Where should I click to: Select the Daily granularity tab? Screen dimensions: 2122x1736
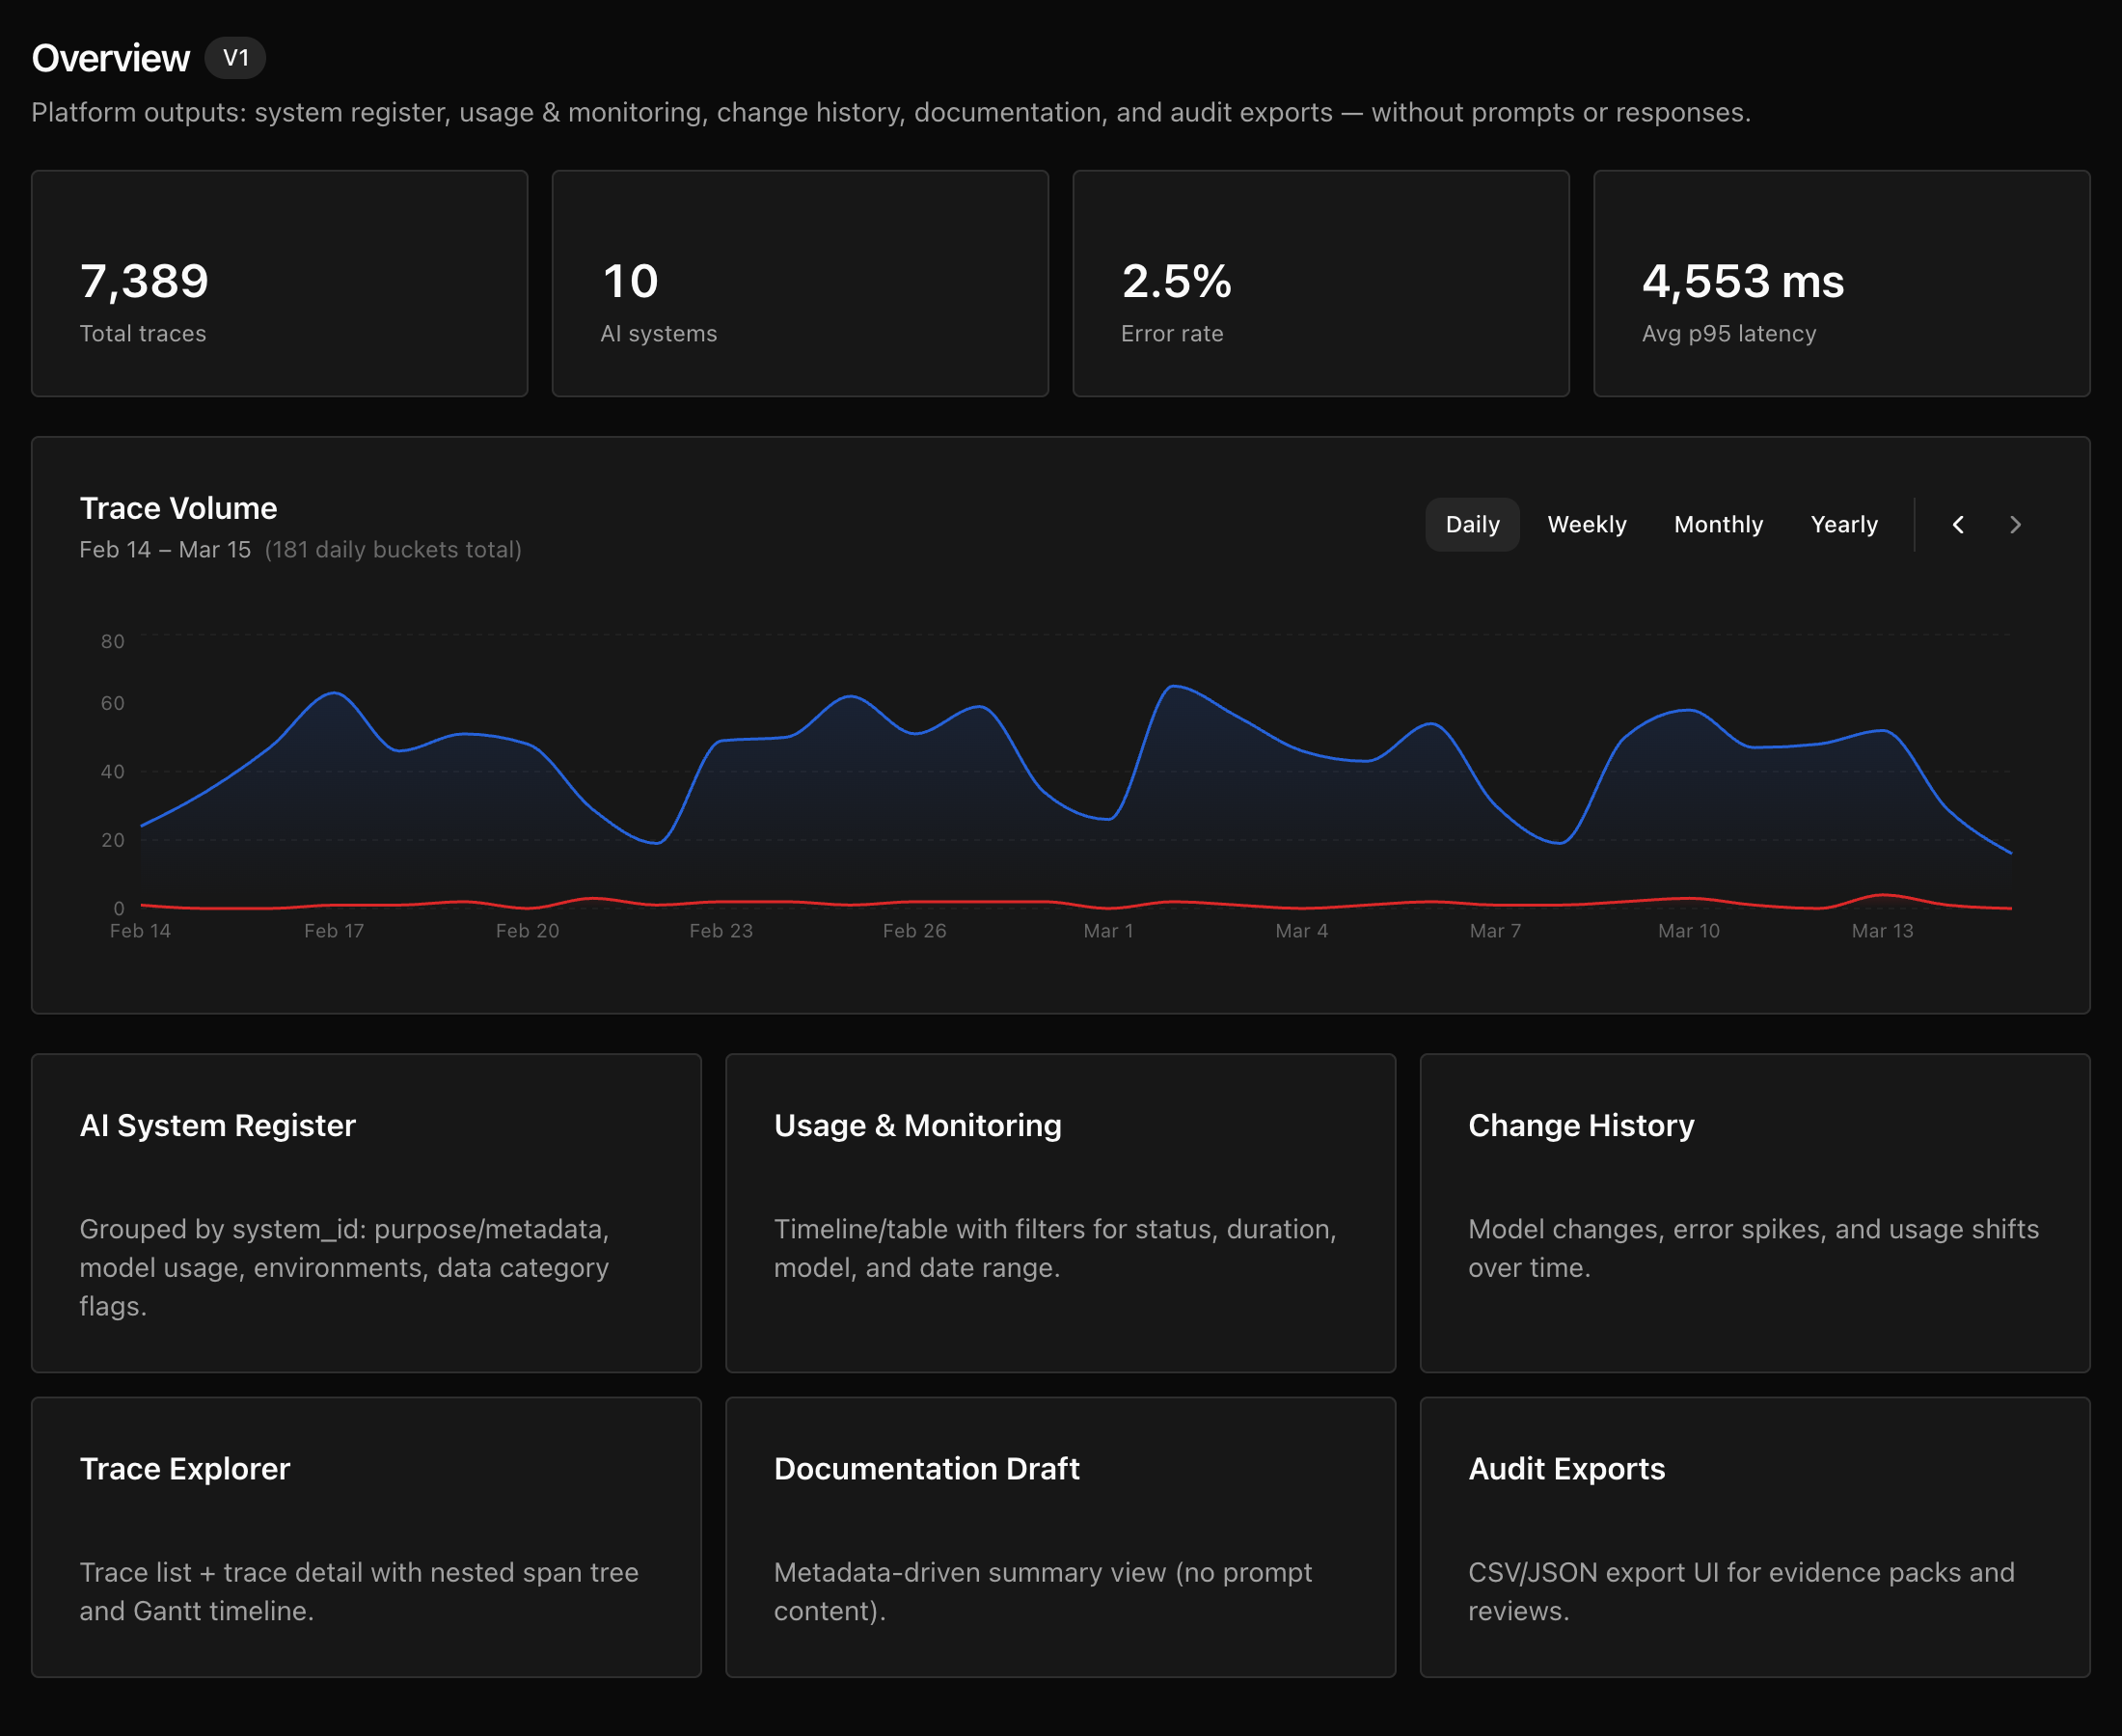[x=1472, y=524]
